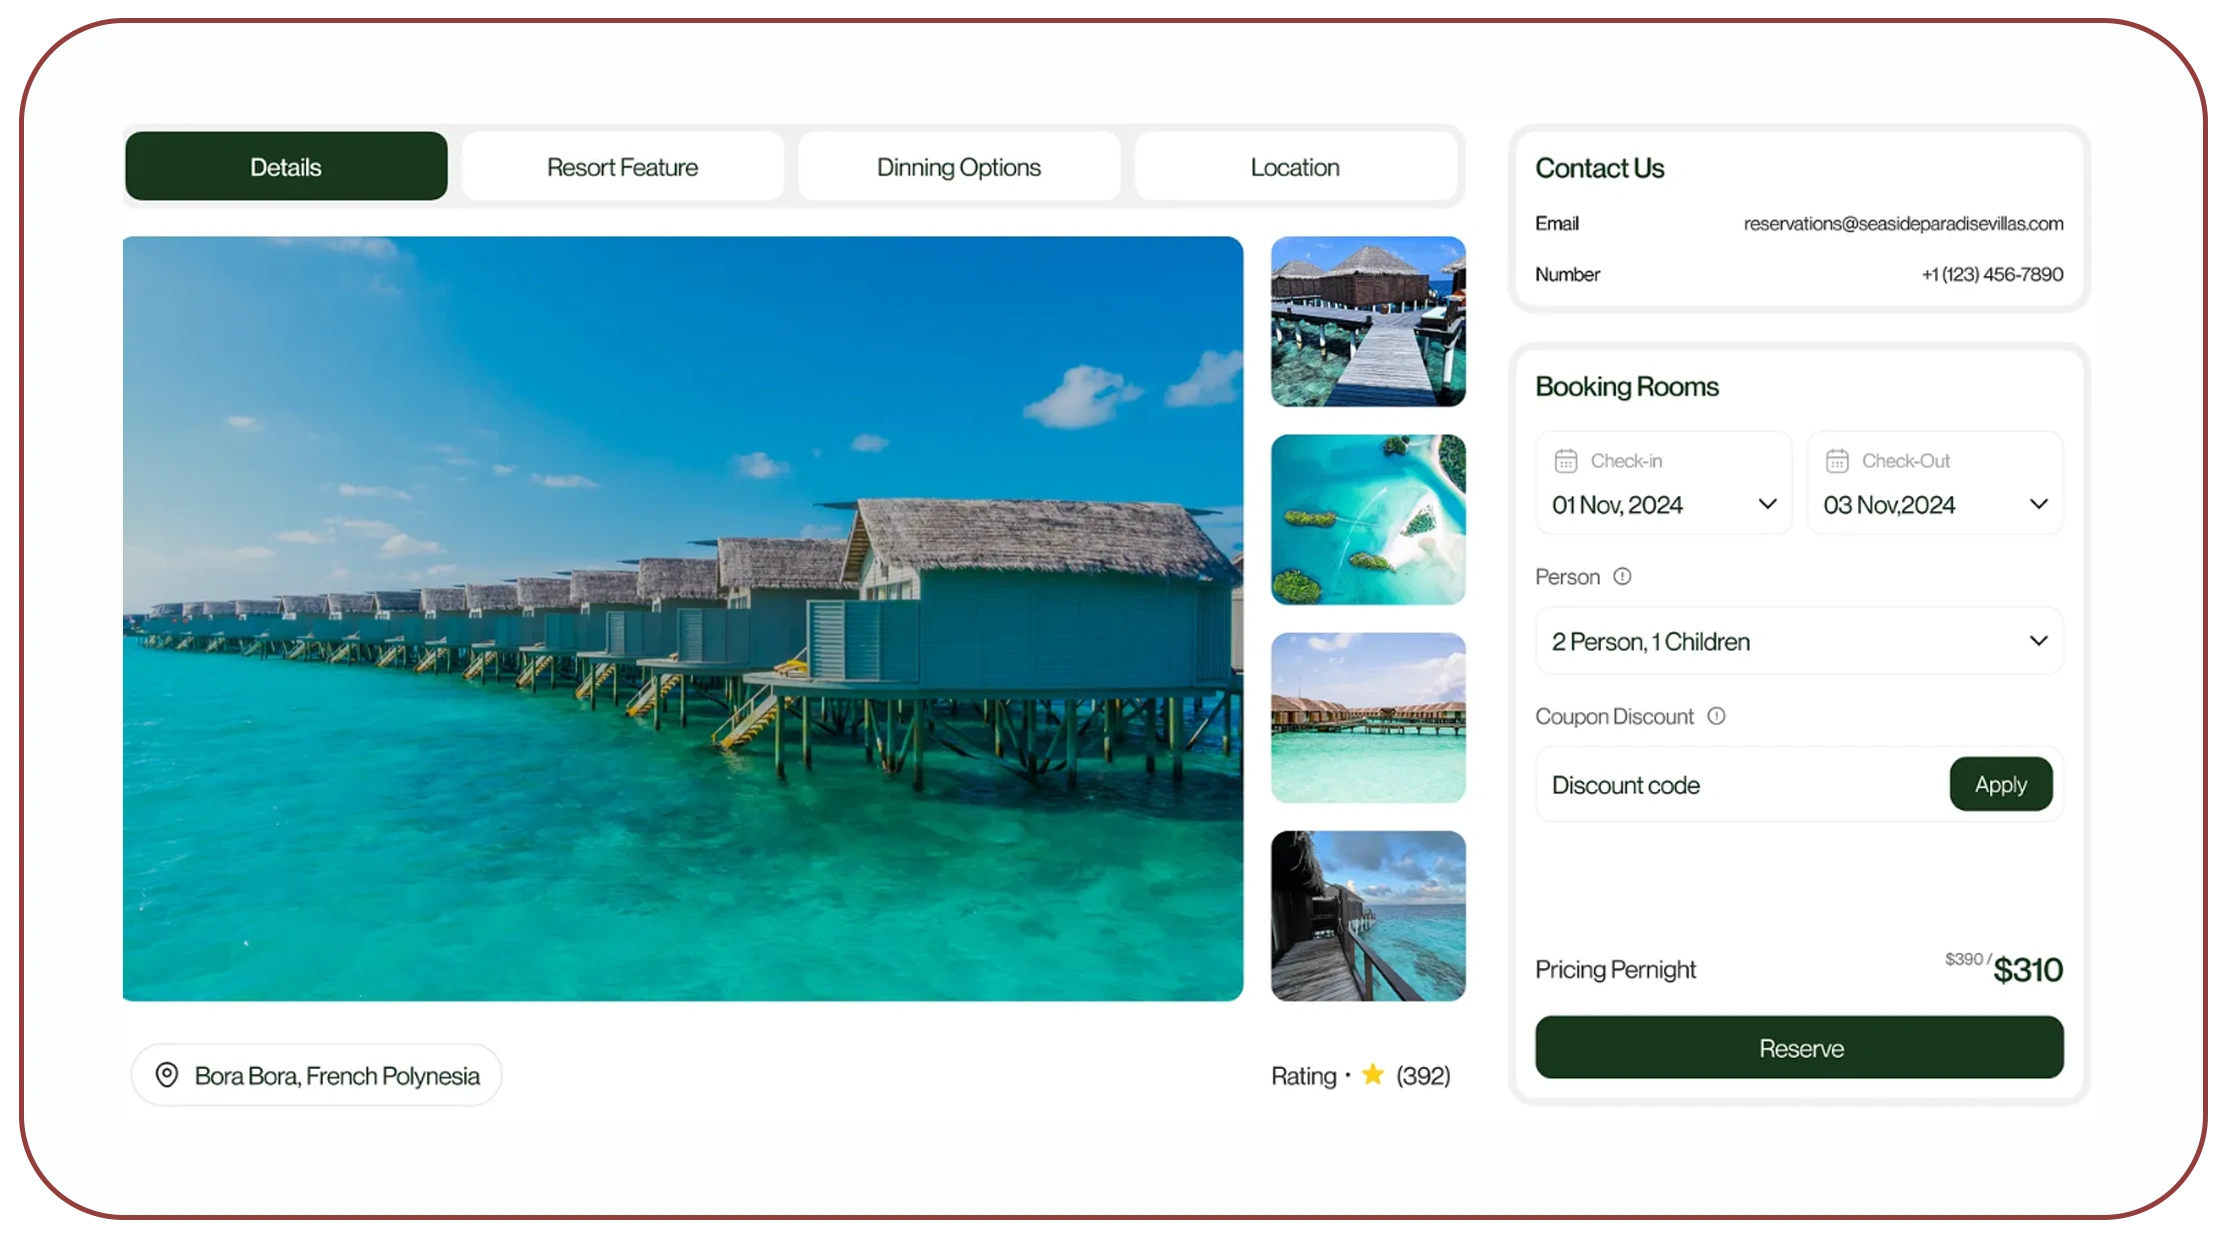Switch to the Resort Feature tab
Screen dimensions: 2223x1240
pyautogui.click(x=622, y=167)
